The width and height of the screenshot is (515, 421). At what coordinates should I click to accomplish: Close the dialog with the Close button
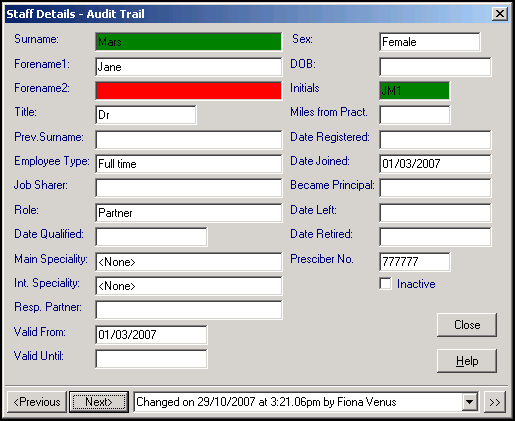click(x=467, y=325)
